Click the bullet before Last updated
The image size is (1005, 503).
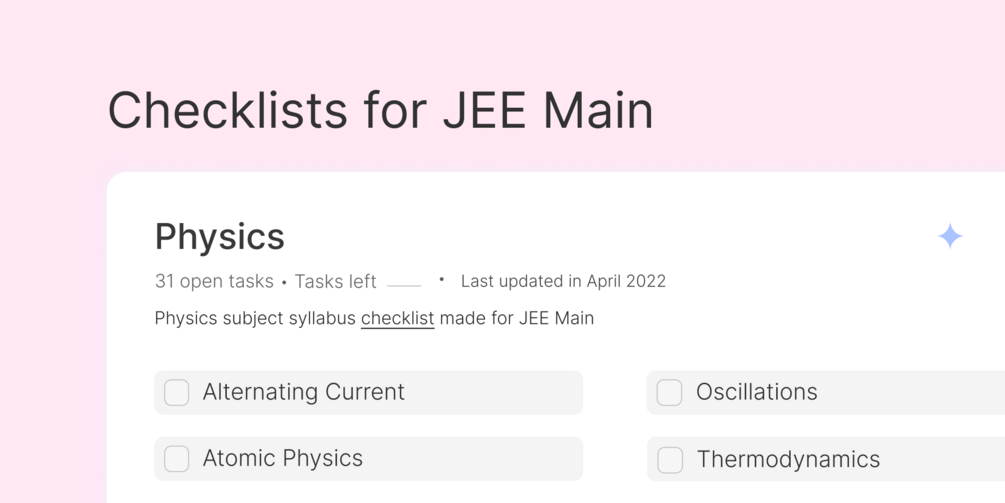tap(441, 280)
